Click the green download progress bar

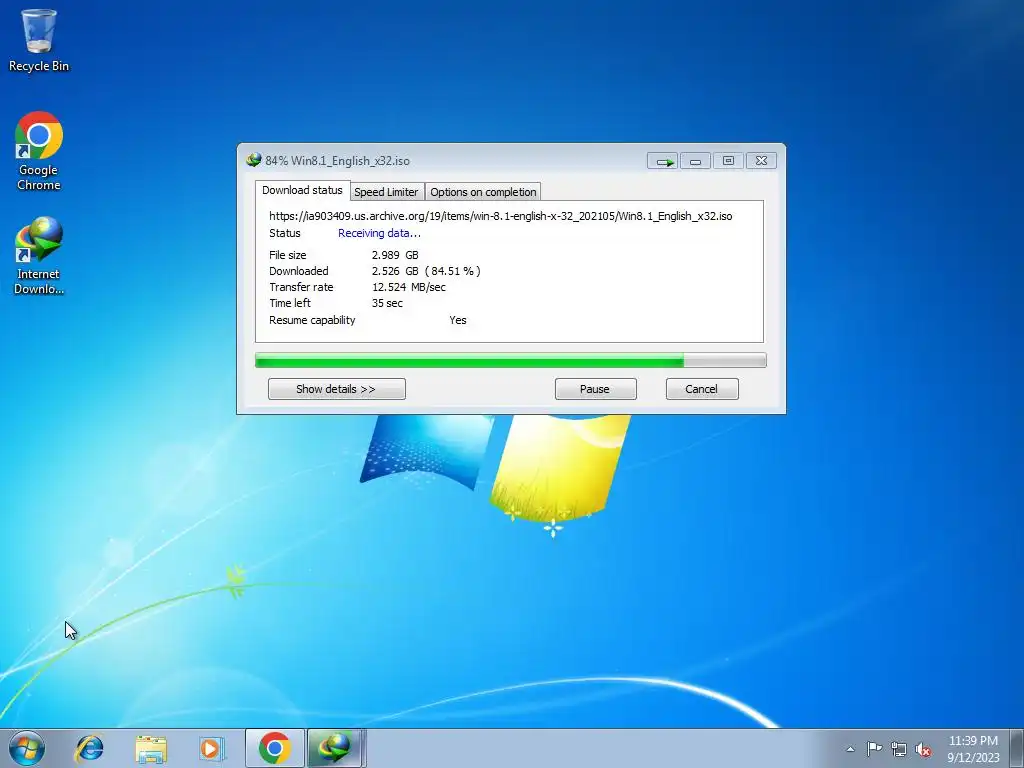pyautogui.click(x=511, y=360)
